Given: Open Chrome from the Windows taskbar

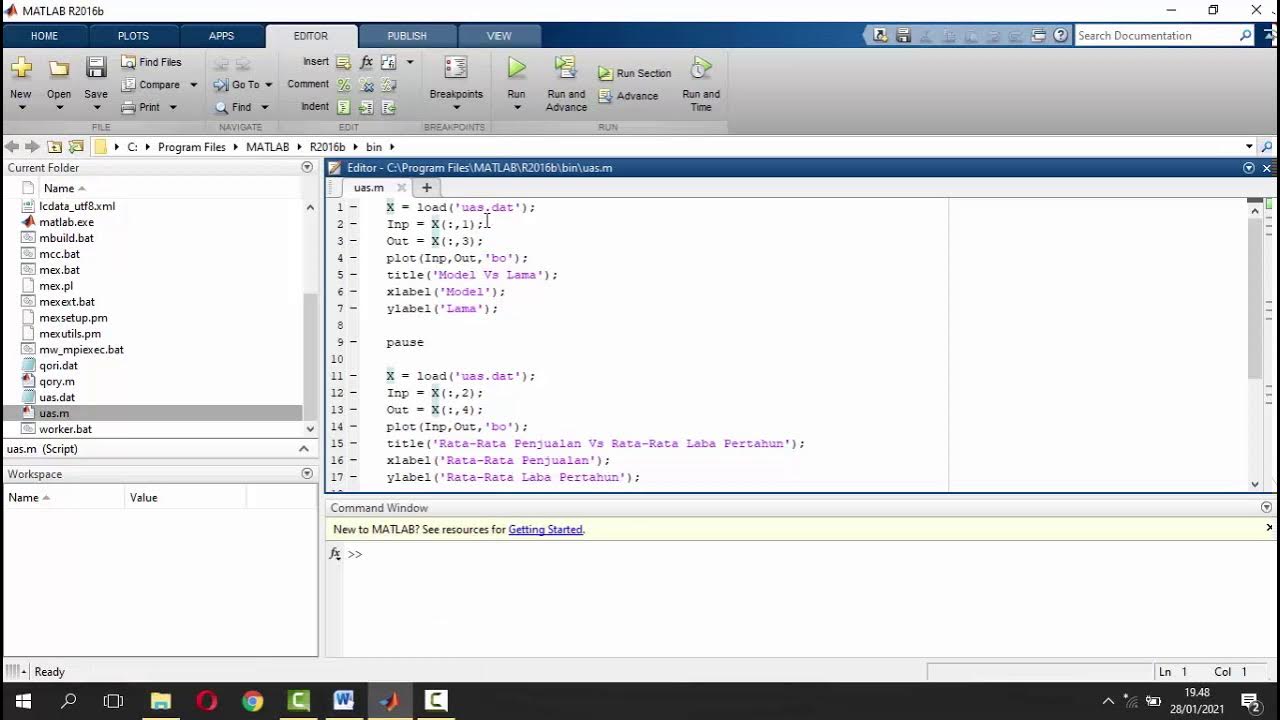Looking at the screenshot, I should [x=252, y=701].
